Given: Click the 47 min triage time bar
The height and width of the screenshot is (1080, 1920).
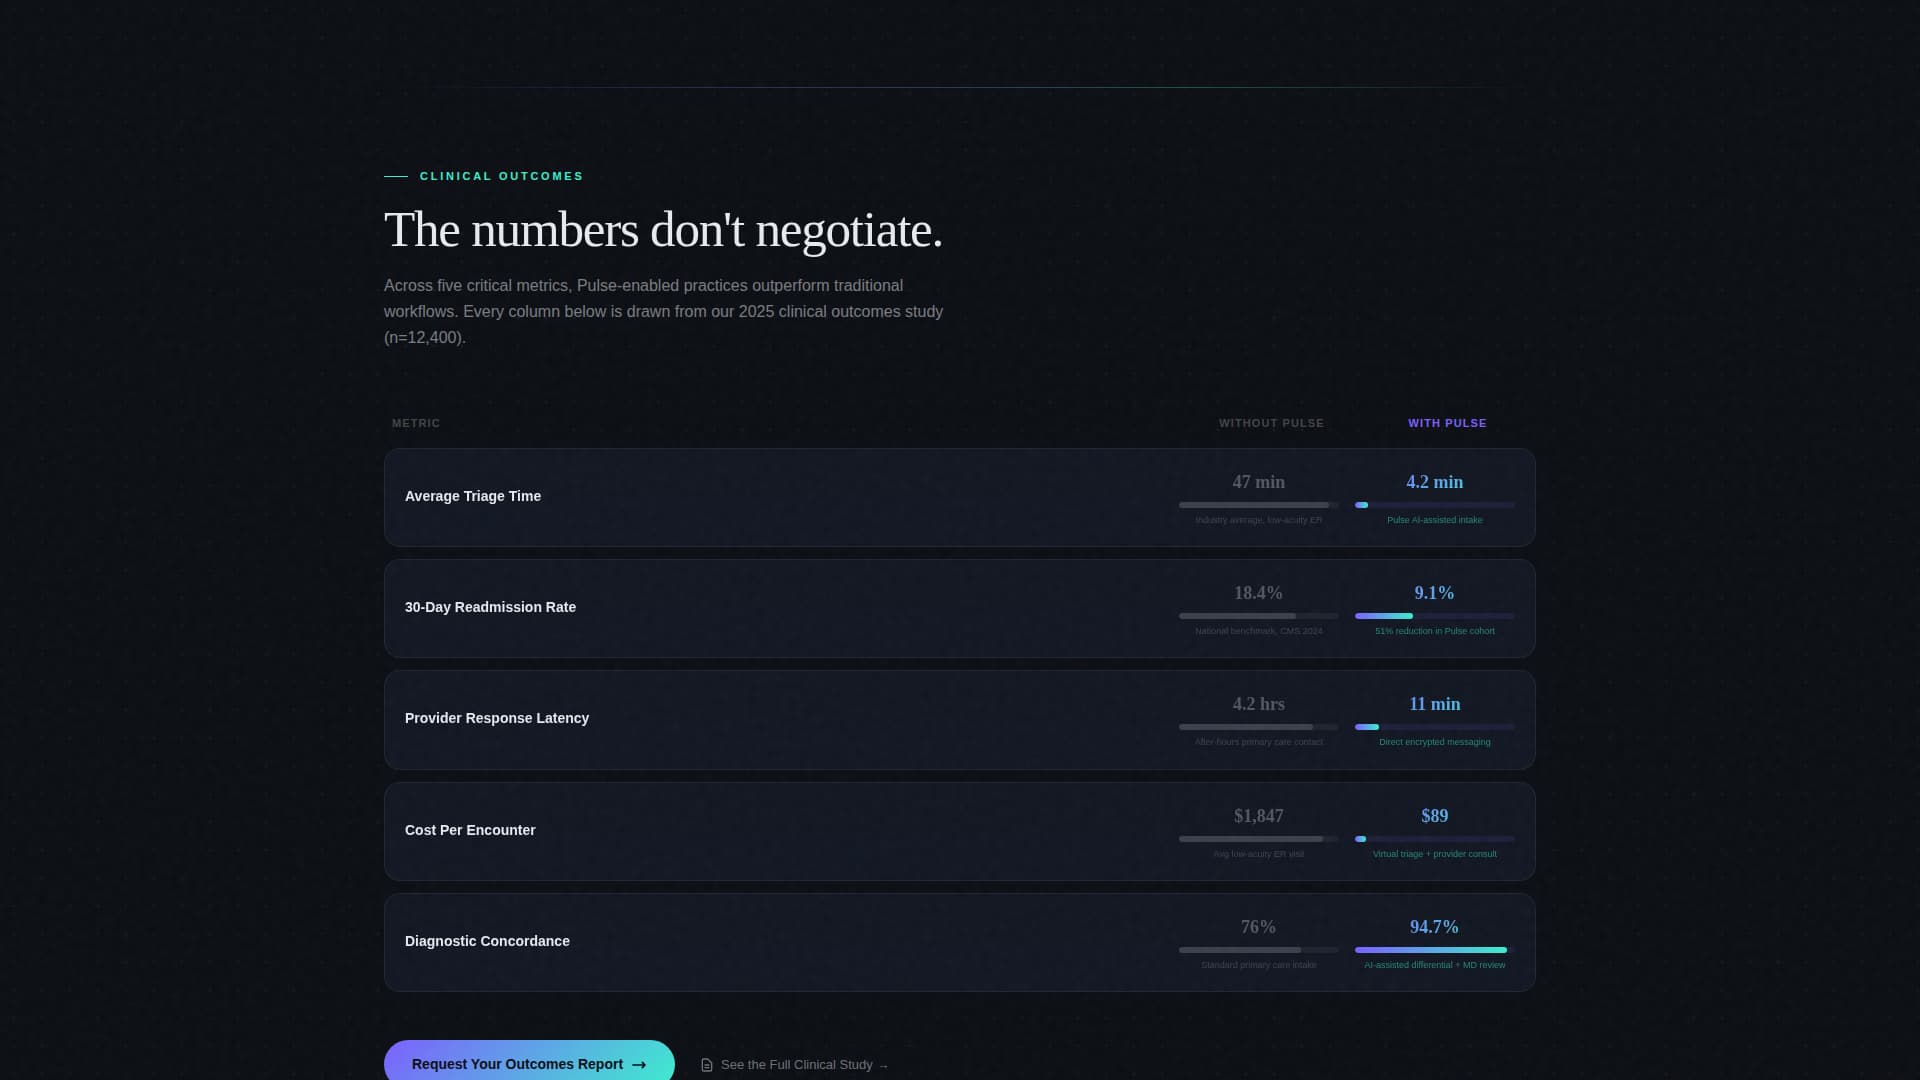Looking at the screenshot, I should click(1258, 505).
